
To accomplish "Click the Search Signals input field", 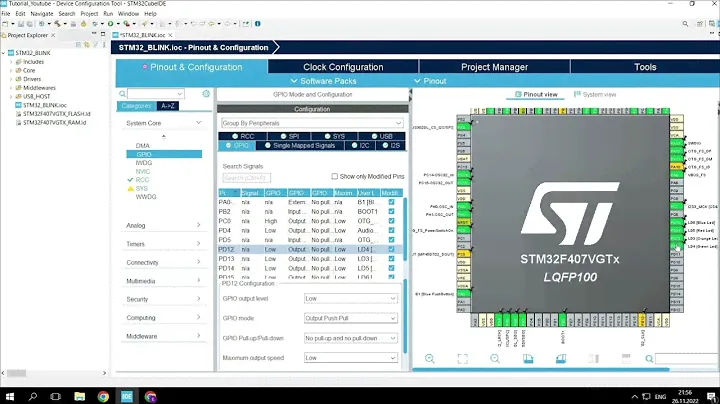I will (246, 178).
